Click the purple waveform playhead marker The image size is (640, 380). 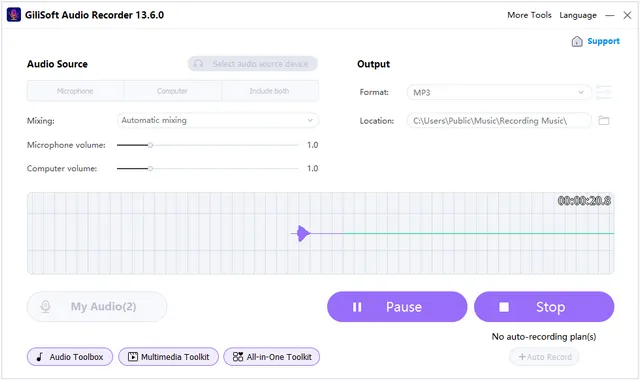pos(303,233)
